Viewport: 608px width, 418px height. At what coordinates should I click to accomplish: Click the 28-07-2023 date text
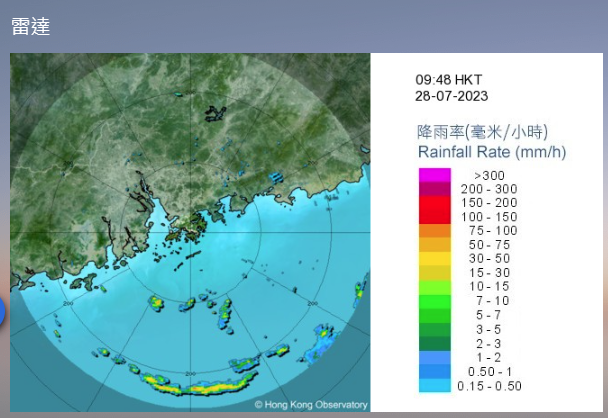452,97
